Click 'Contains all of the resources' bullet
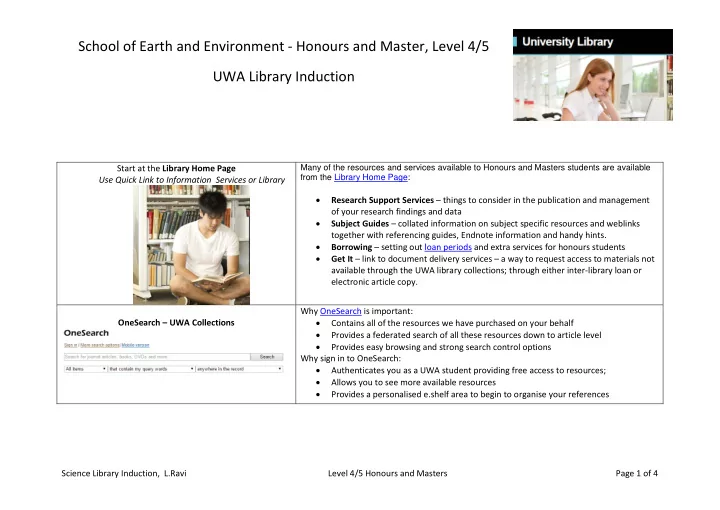Screen dimensions: 720x510 (452, 323)
